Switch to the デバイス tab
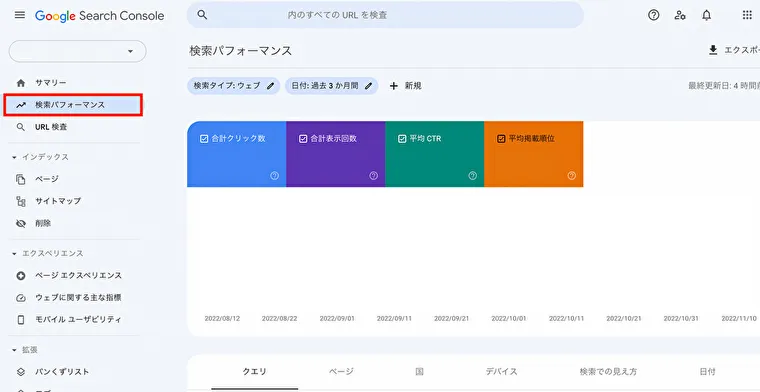The image size is (760, 392). click(502, 372)
